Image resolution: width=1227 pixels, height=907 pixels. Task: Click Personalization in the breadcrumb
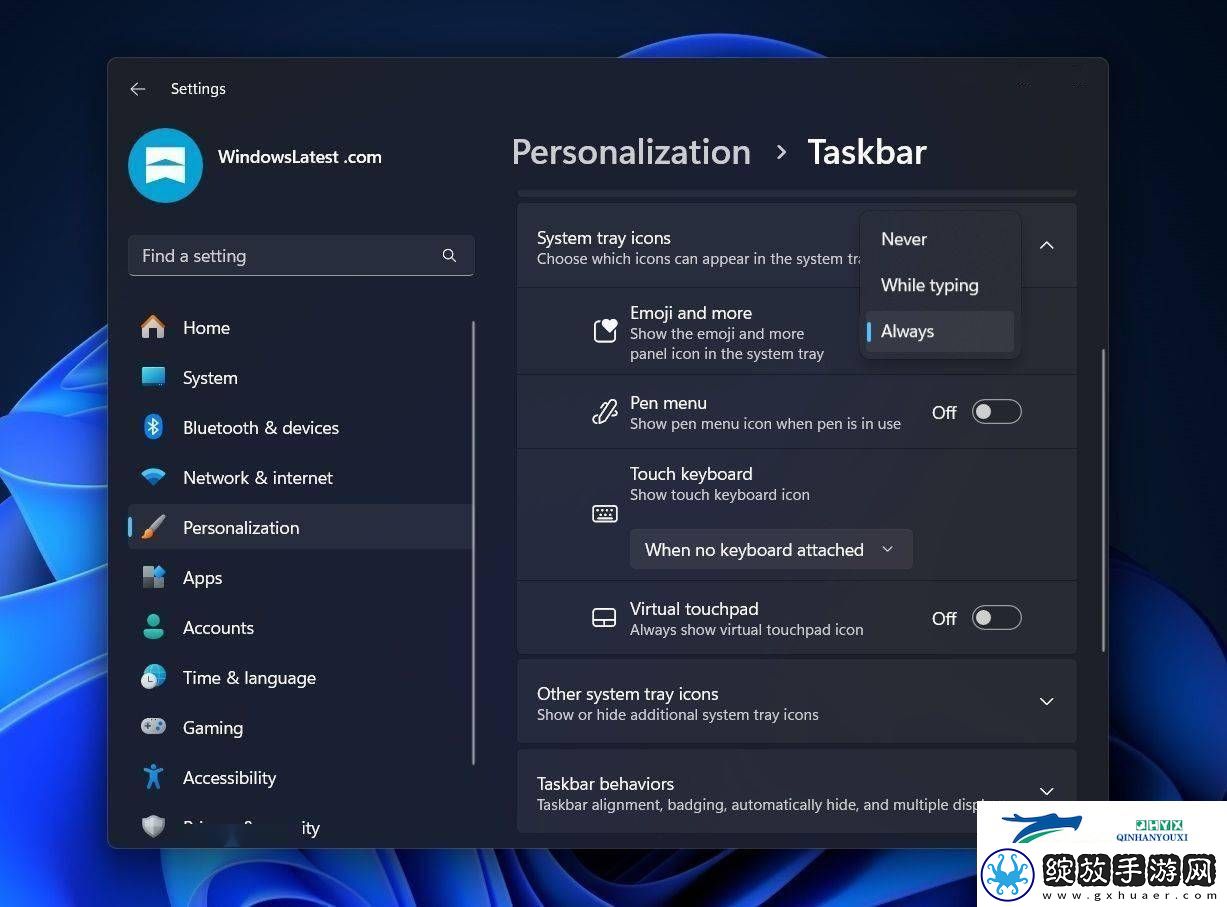point(631,152)
